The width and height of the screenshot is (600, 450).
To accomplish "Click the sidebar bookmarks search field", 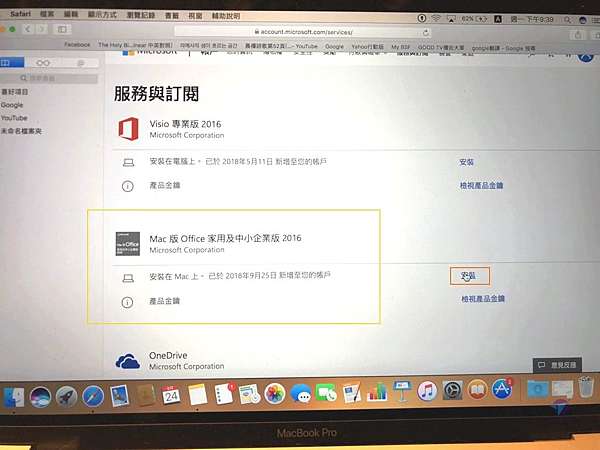I will tap(49, 78).
